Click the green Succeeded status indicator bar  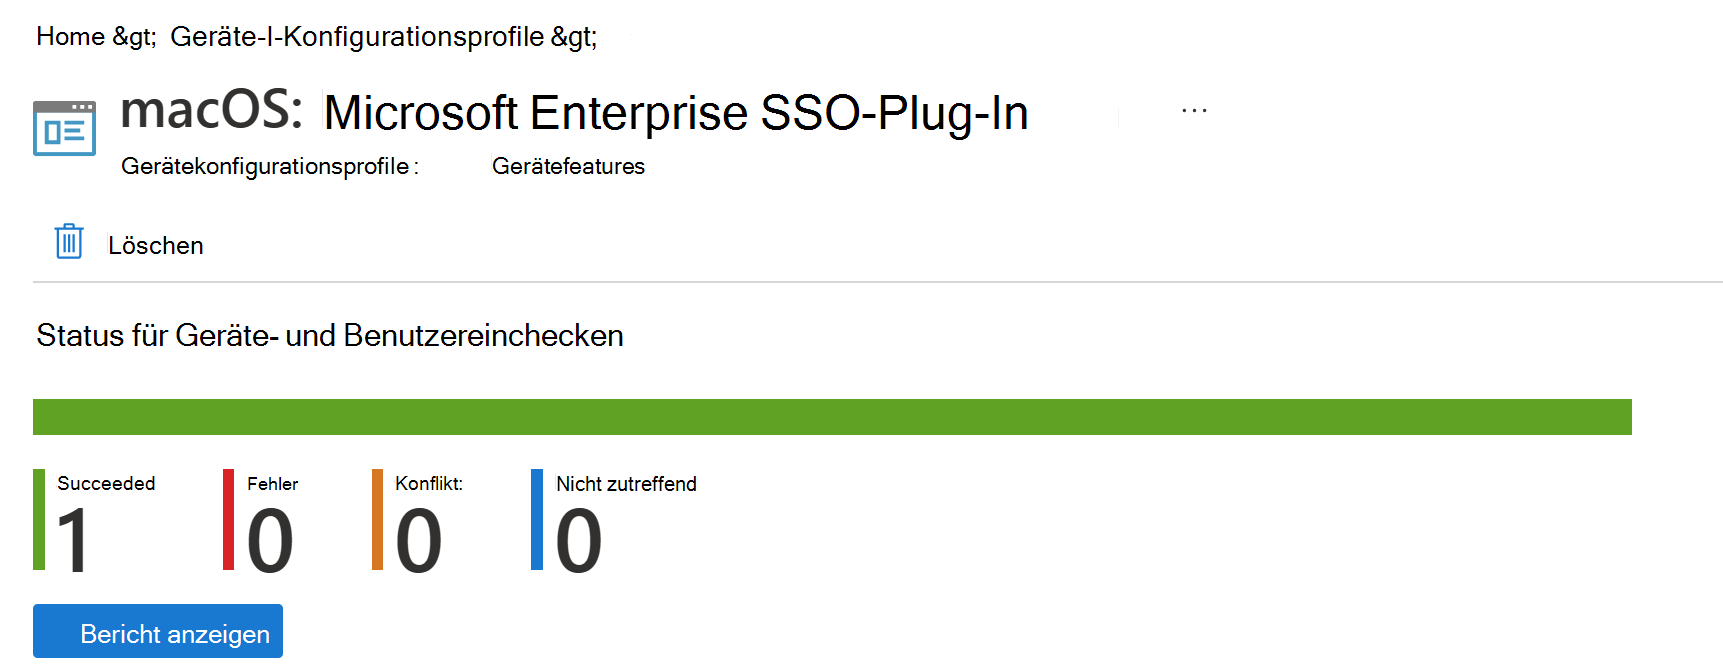click(x=39, y=520)
